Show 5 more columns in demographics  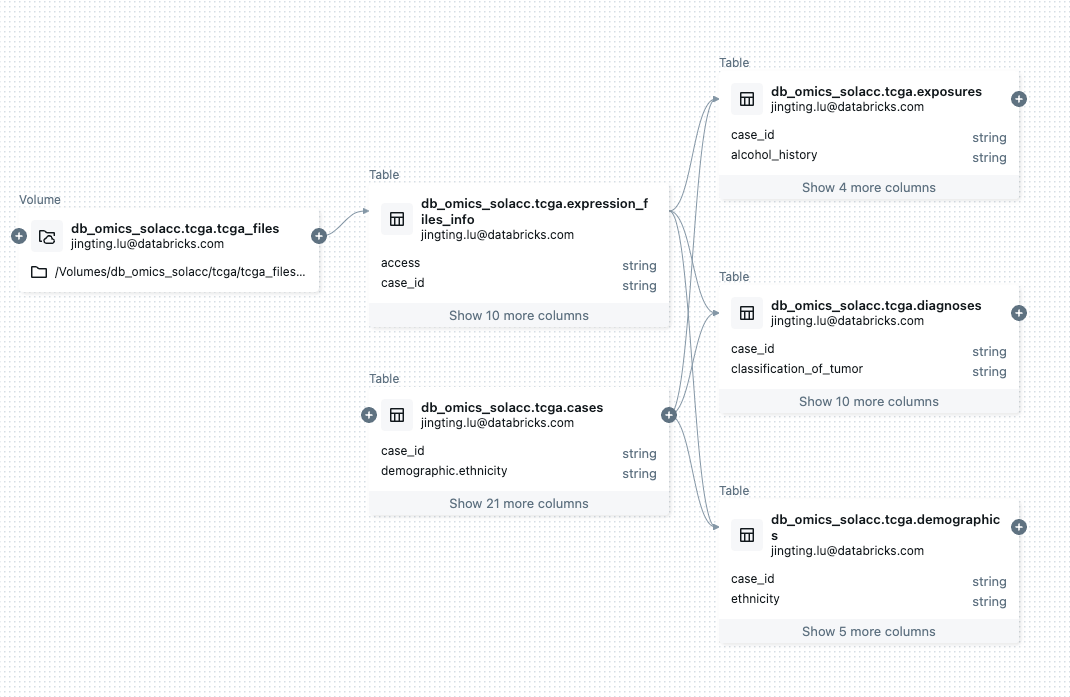pos(868,631)
